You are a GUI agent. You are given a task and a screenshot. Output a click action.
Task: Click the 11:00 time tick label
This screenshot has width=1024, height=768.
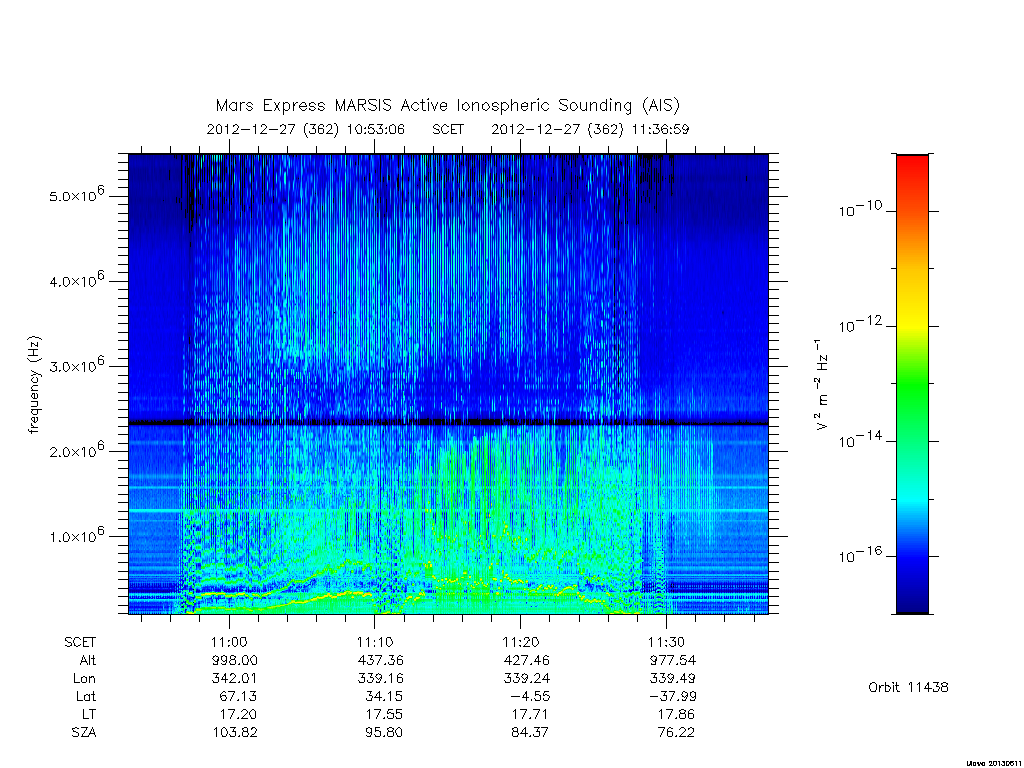[229, 642]
